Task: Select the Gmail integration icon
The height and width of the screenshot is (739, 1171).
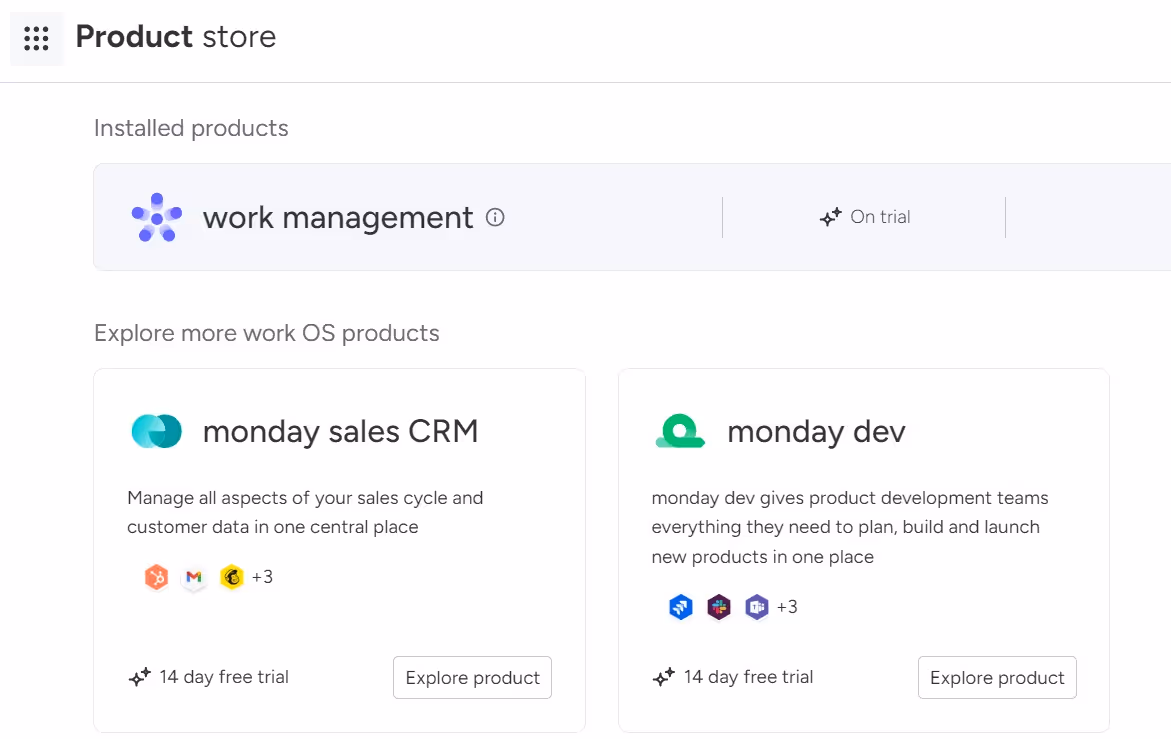Action: [x=194, y=577]
